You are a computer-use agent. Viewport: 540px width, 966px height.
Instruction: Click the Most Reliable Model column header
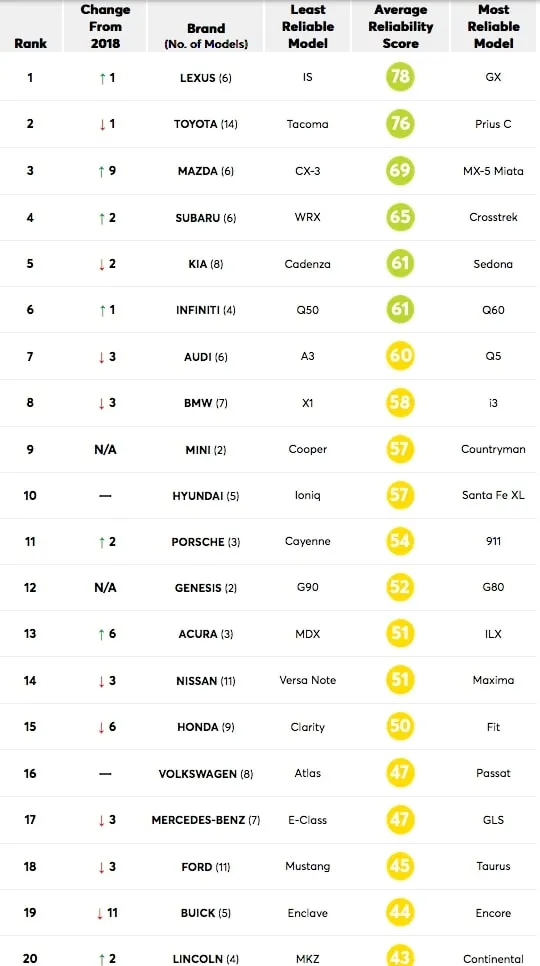point(493,27)
